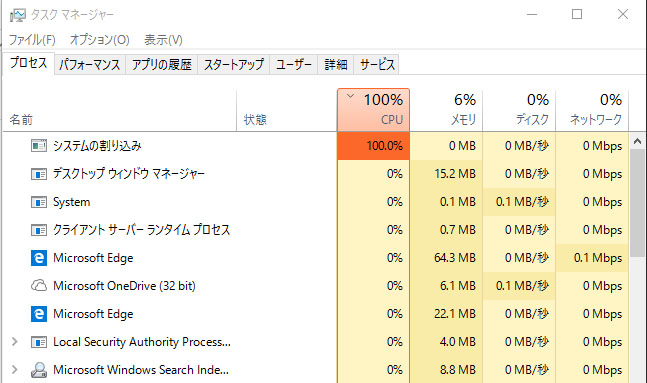The width and height of the screenshot is (647, 383).
Task: Click the Task Manager title bar icon
Action: tap(17, 15)
